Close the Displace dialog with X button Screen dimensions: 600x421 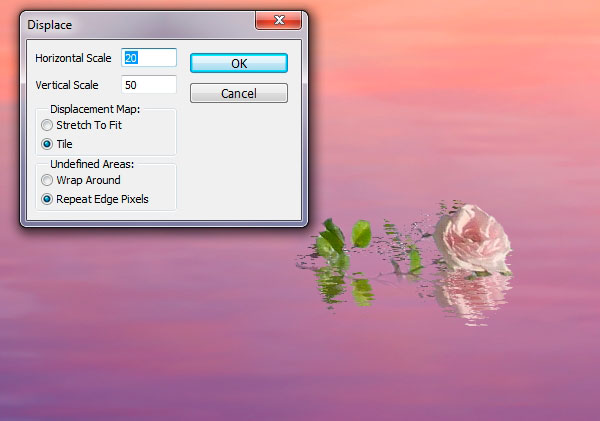tap(279, 20)
